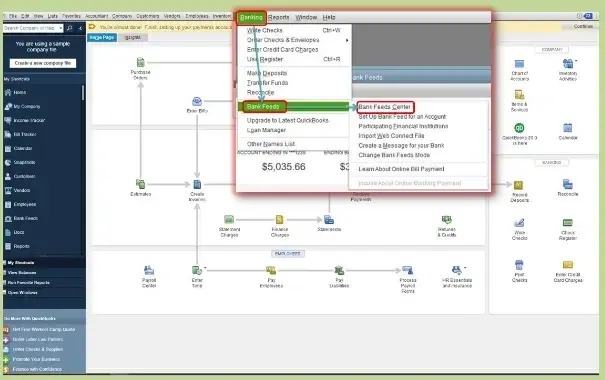Select Set Up Bank Feed for an Account
The width and height of the screenshot is (605, 380).
click(402, 117)
